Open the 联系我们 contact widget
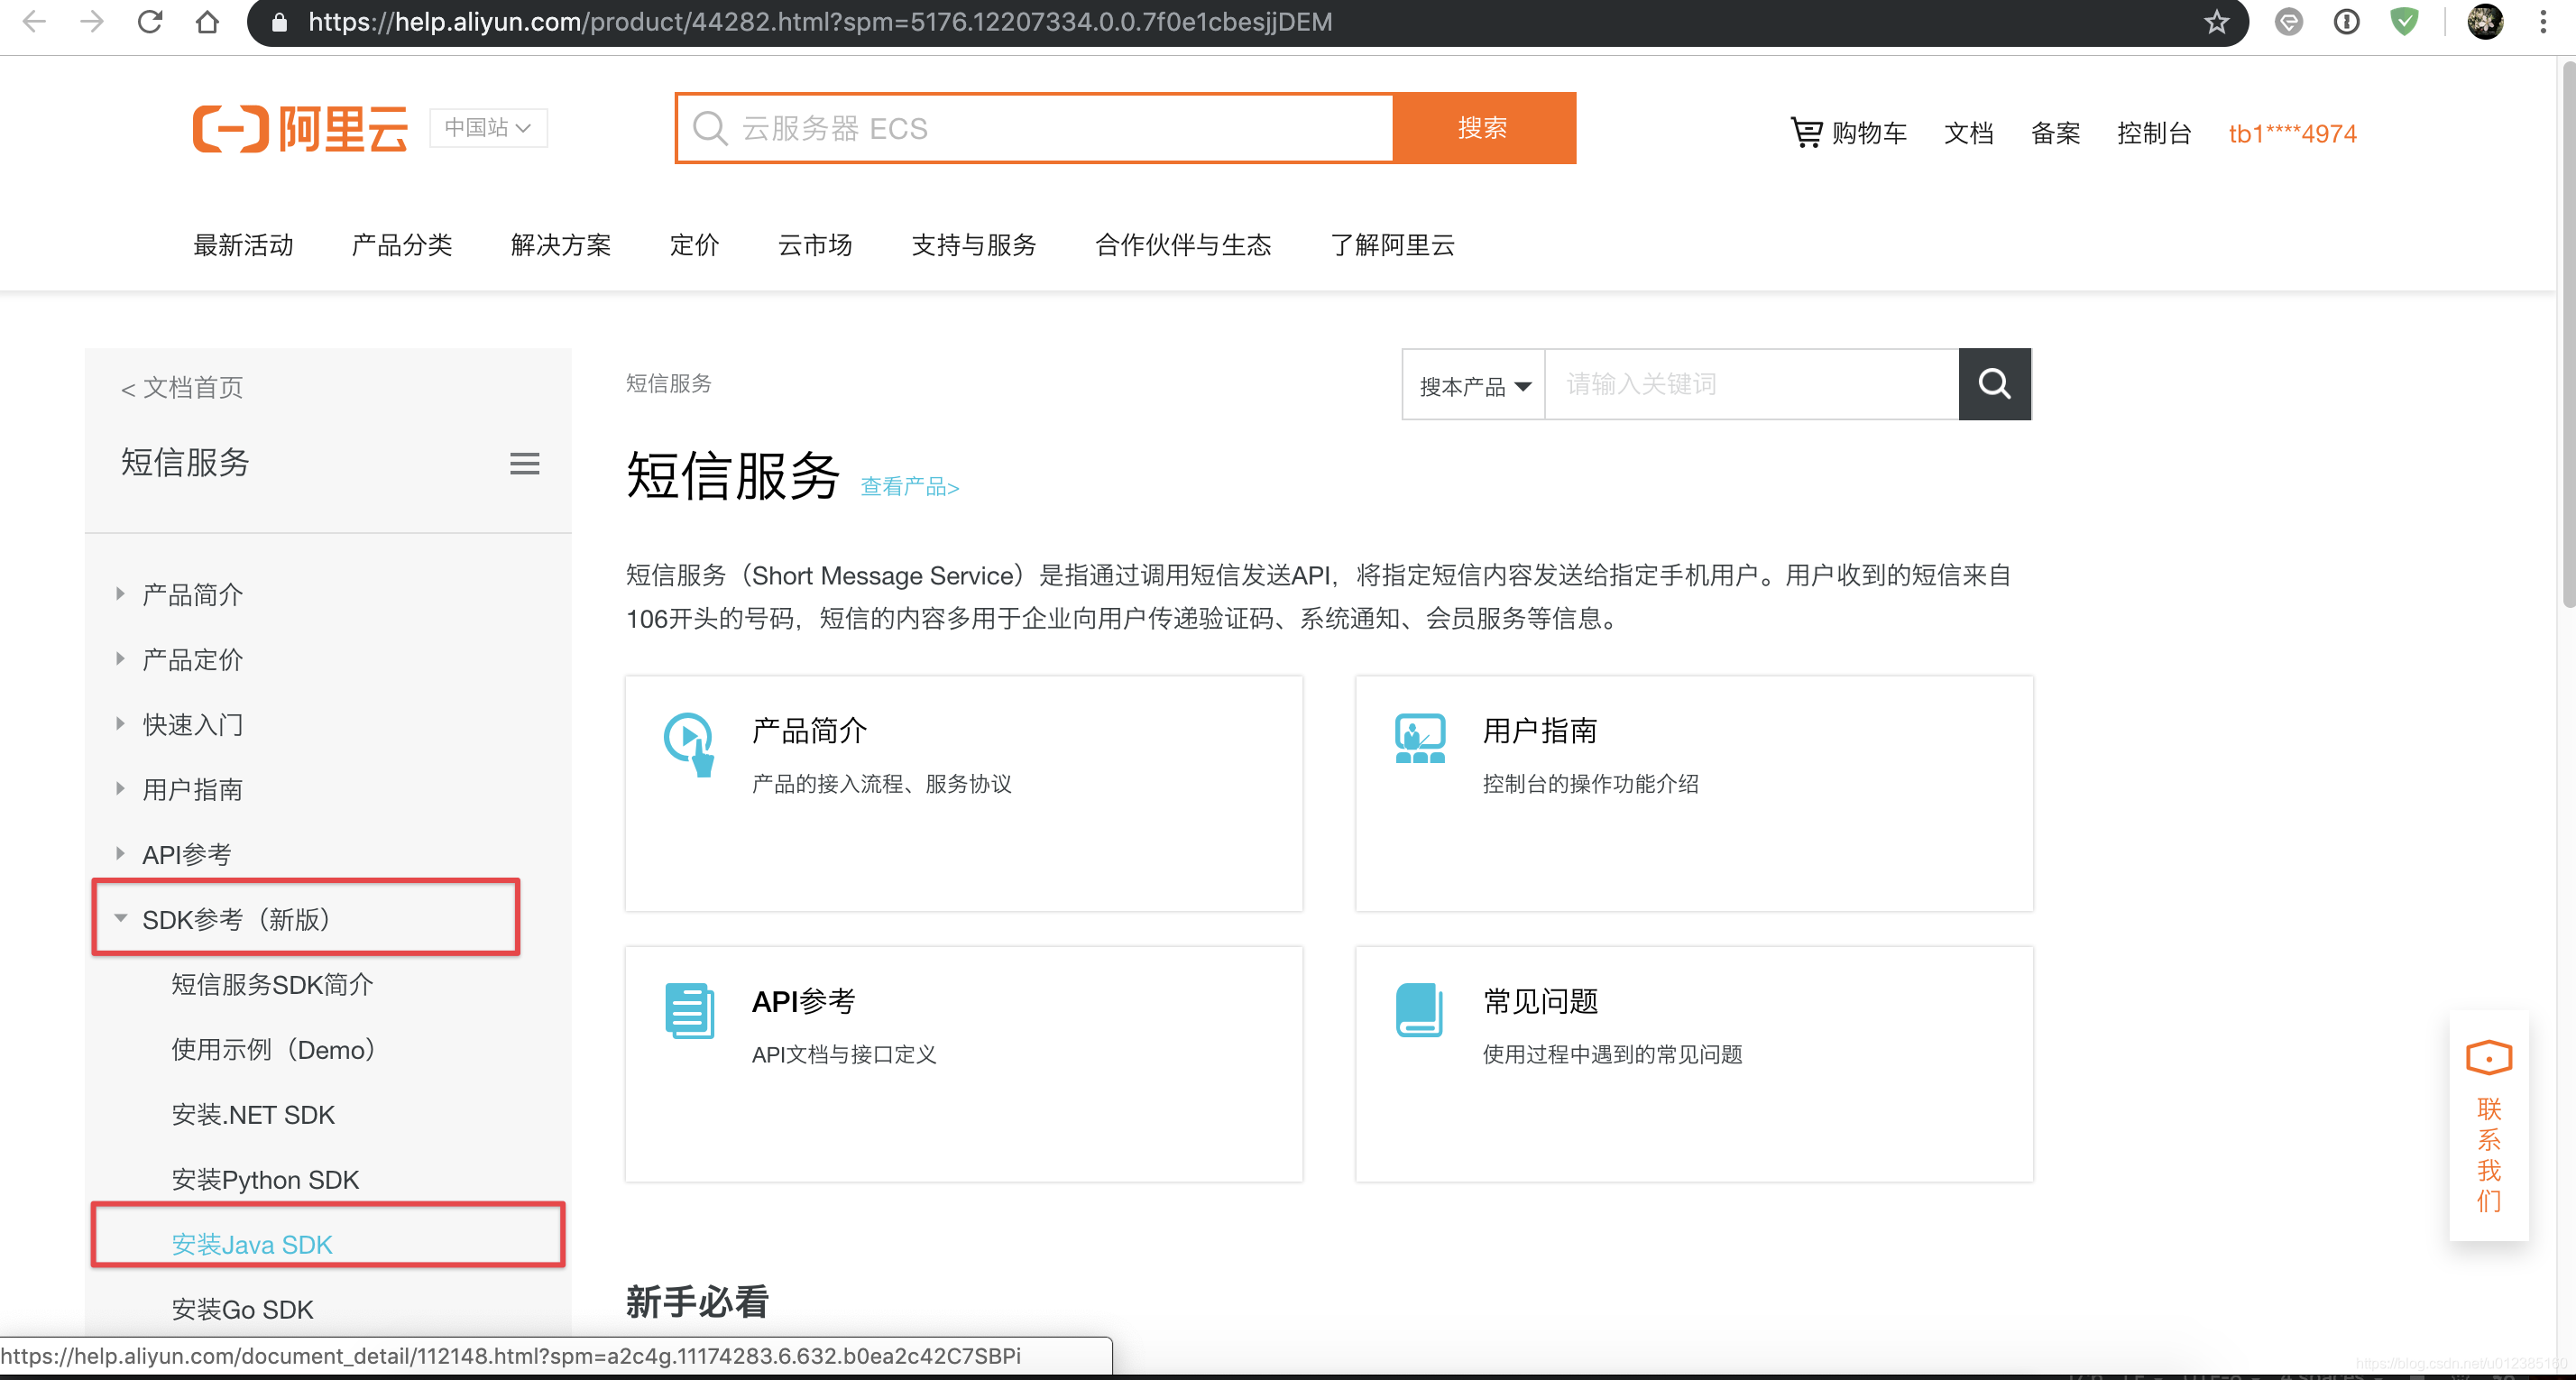Image resolution: width=2576 pixels, height=1380 pixels. pos(2488,1125)
